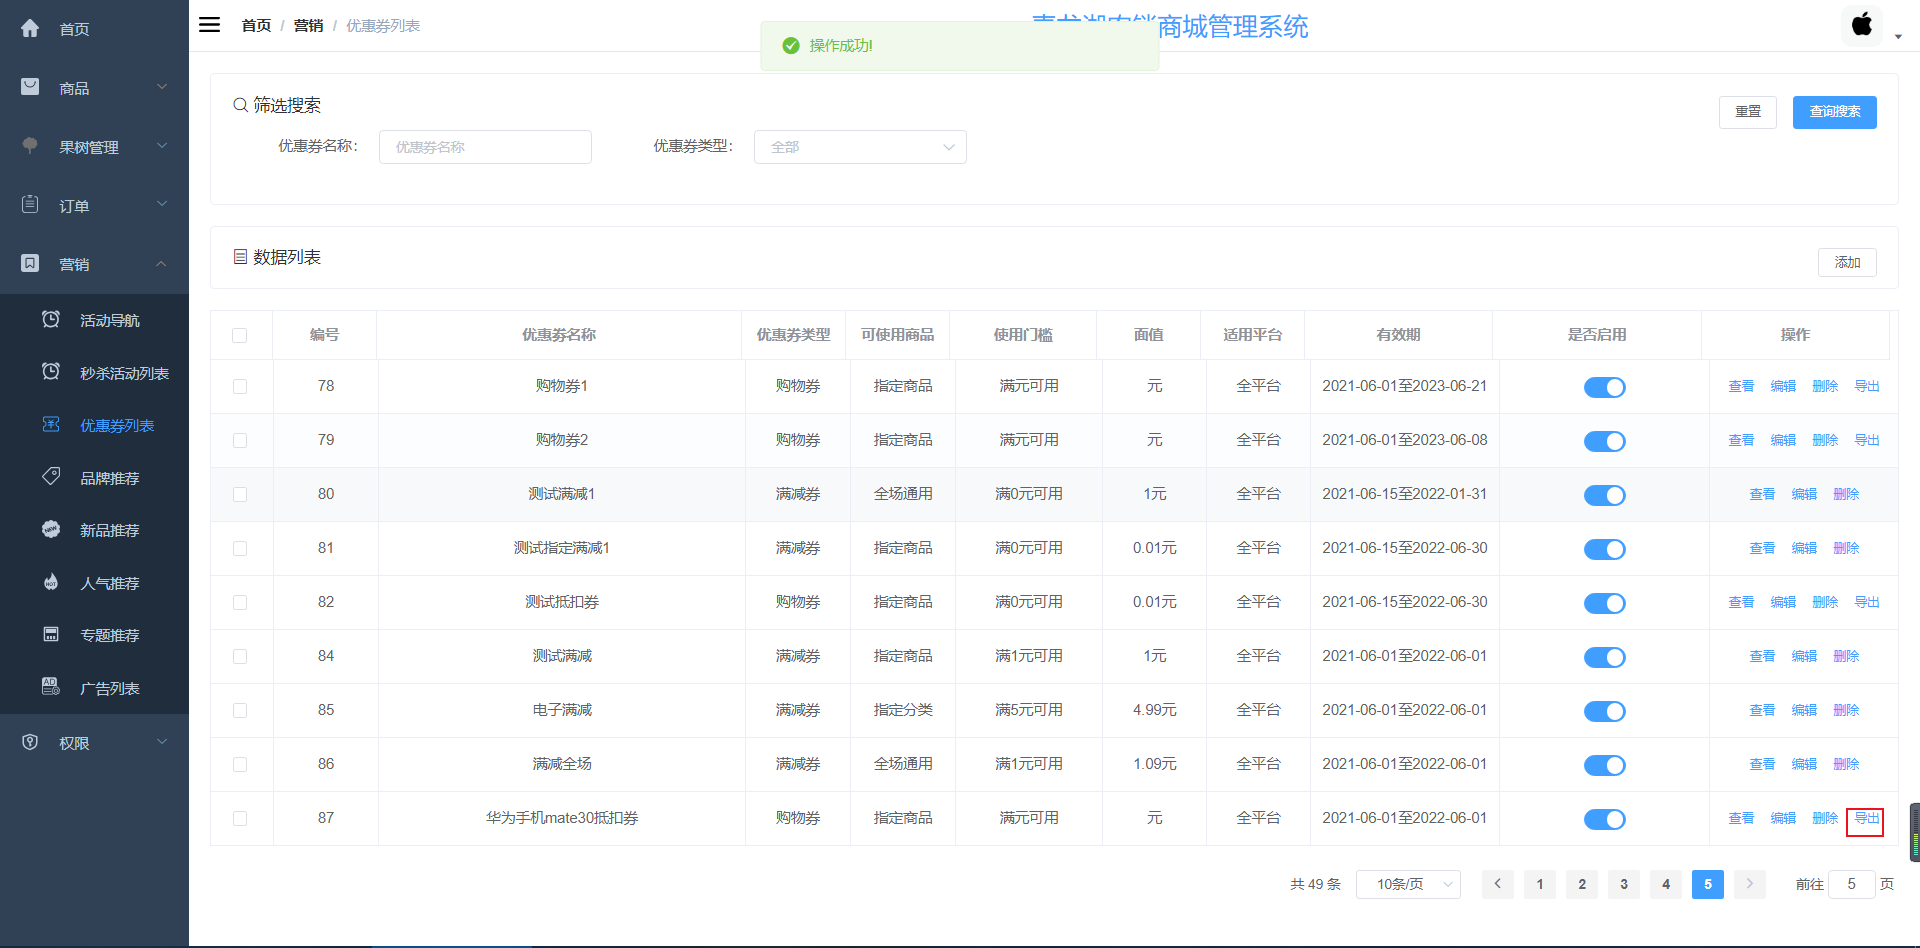This screenshot has width=1920, height=948.
Task: Expand the 权限 sidebar menu
Action: 94,743
